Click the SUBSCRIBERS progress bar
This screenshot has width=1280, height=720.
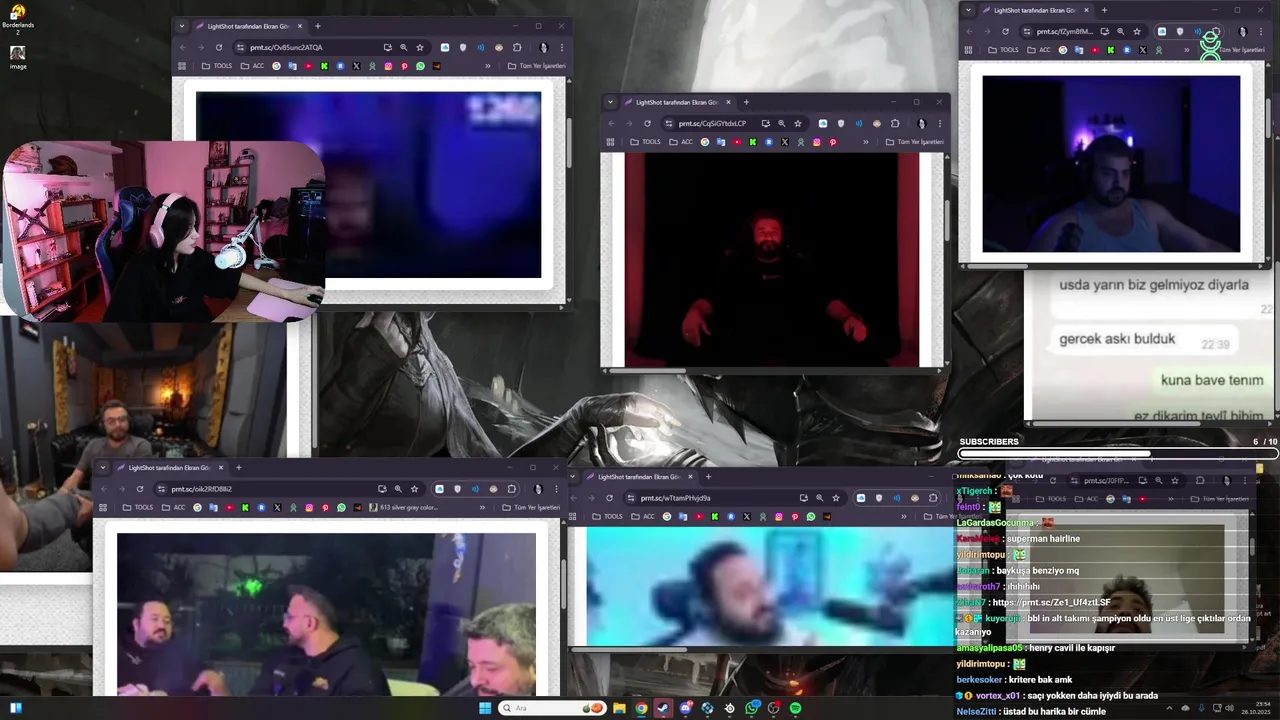1117,453
